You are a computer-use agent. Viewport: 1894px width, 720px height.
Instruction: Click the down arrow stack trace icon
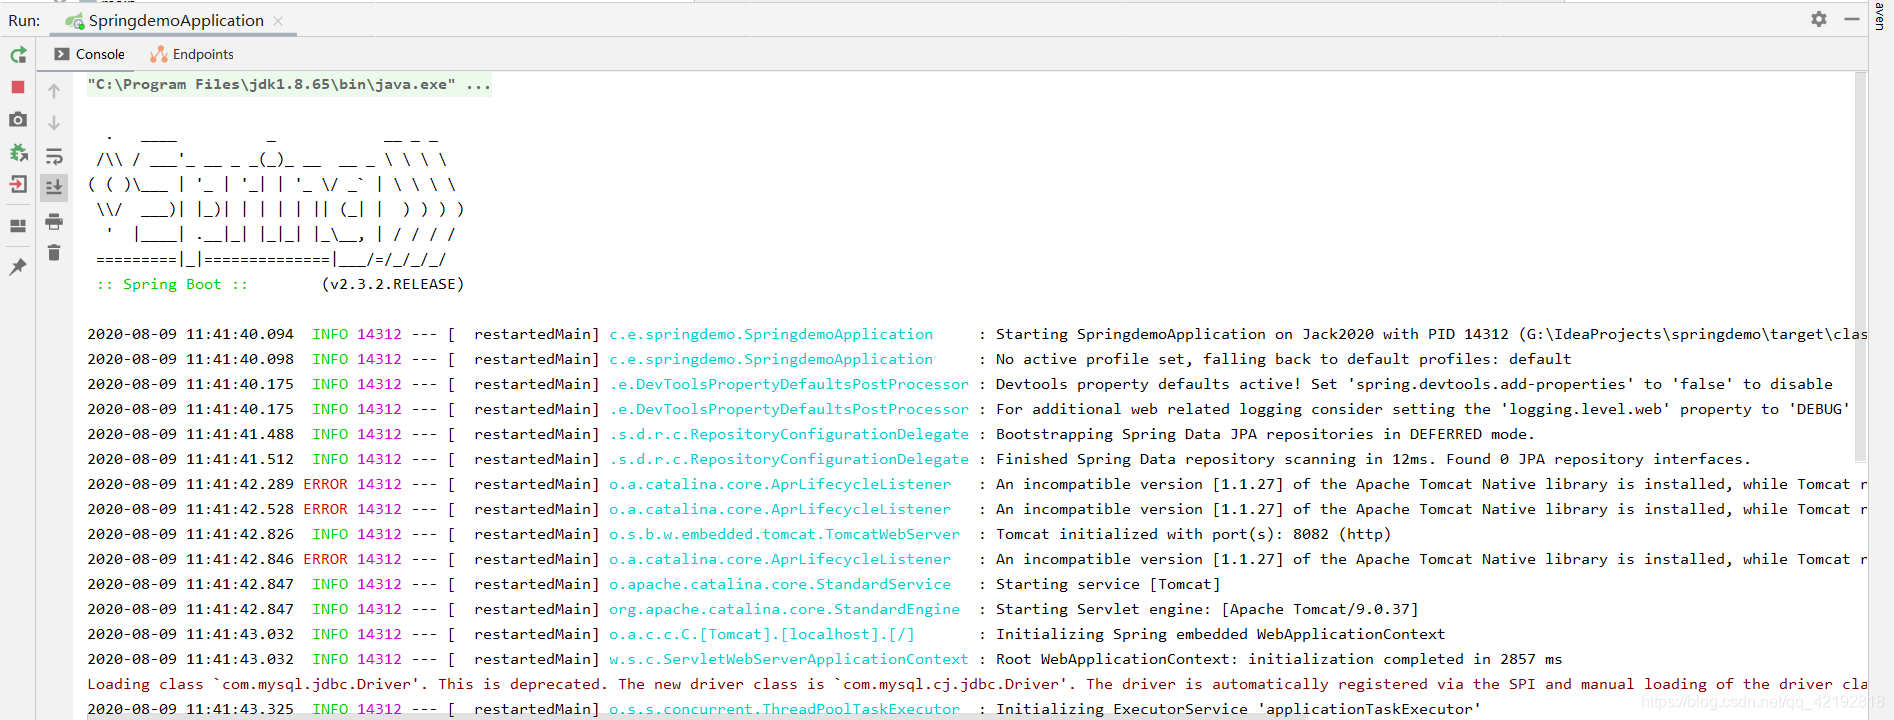(x=54, y=123)
